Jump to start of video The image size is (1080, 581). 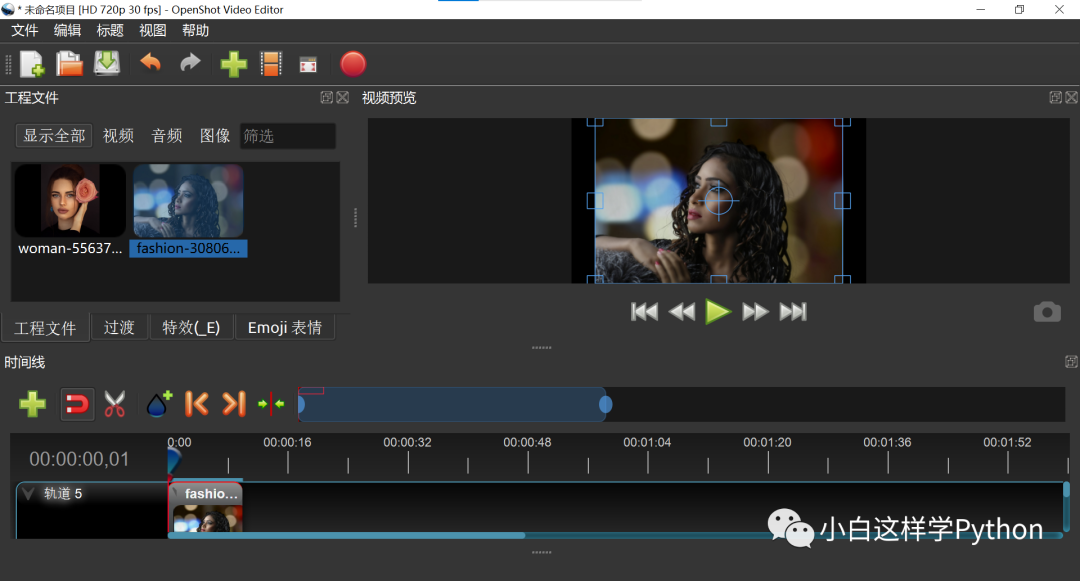coord(644,312)
